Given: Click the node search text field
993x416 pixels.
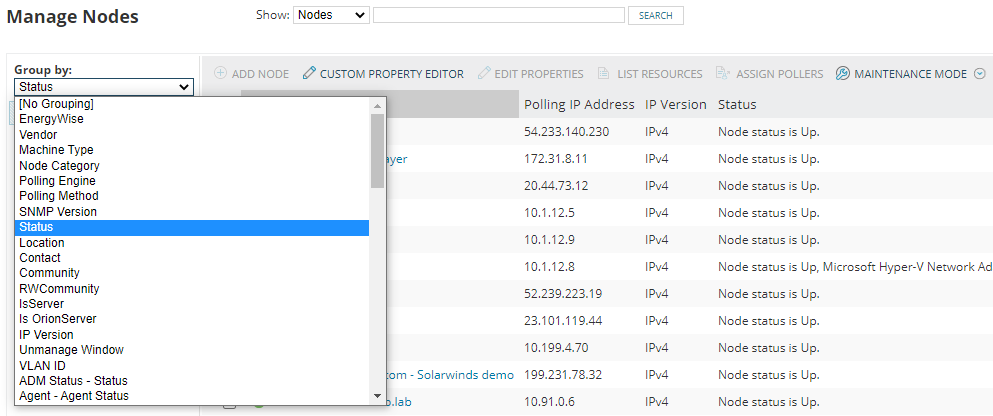Looking at the screenshot, I should pyautogui.click(x=499, y=15).
